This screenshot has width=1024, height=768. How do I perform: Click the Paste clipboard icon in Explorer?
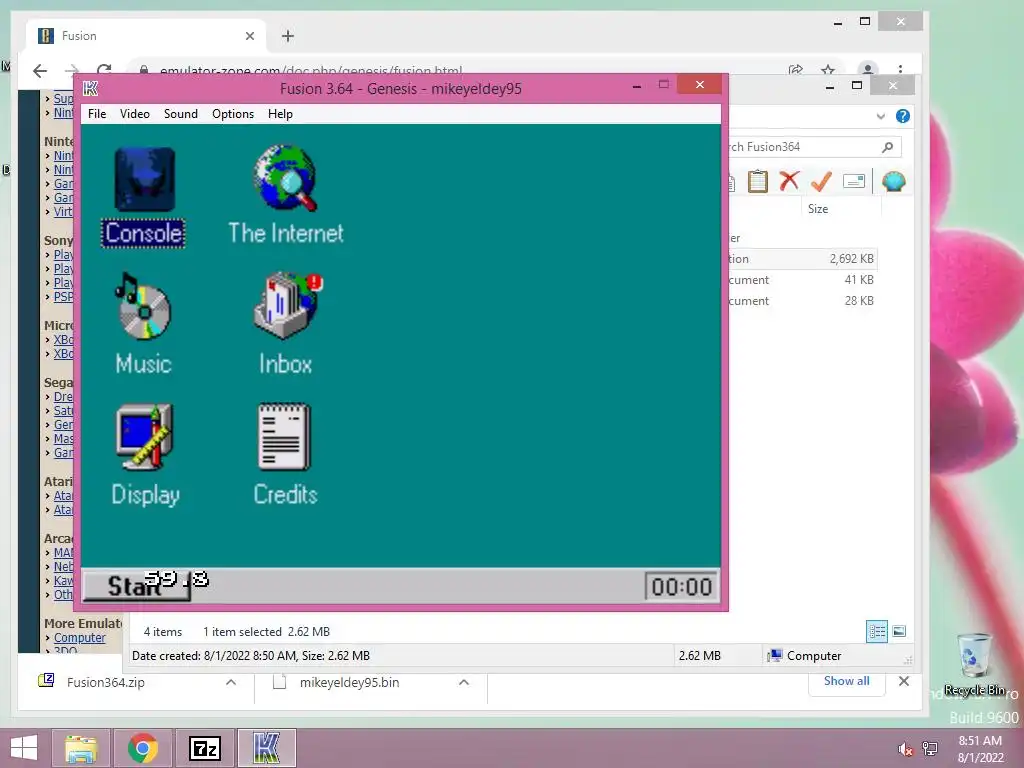click(x=758, y=181)
